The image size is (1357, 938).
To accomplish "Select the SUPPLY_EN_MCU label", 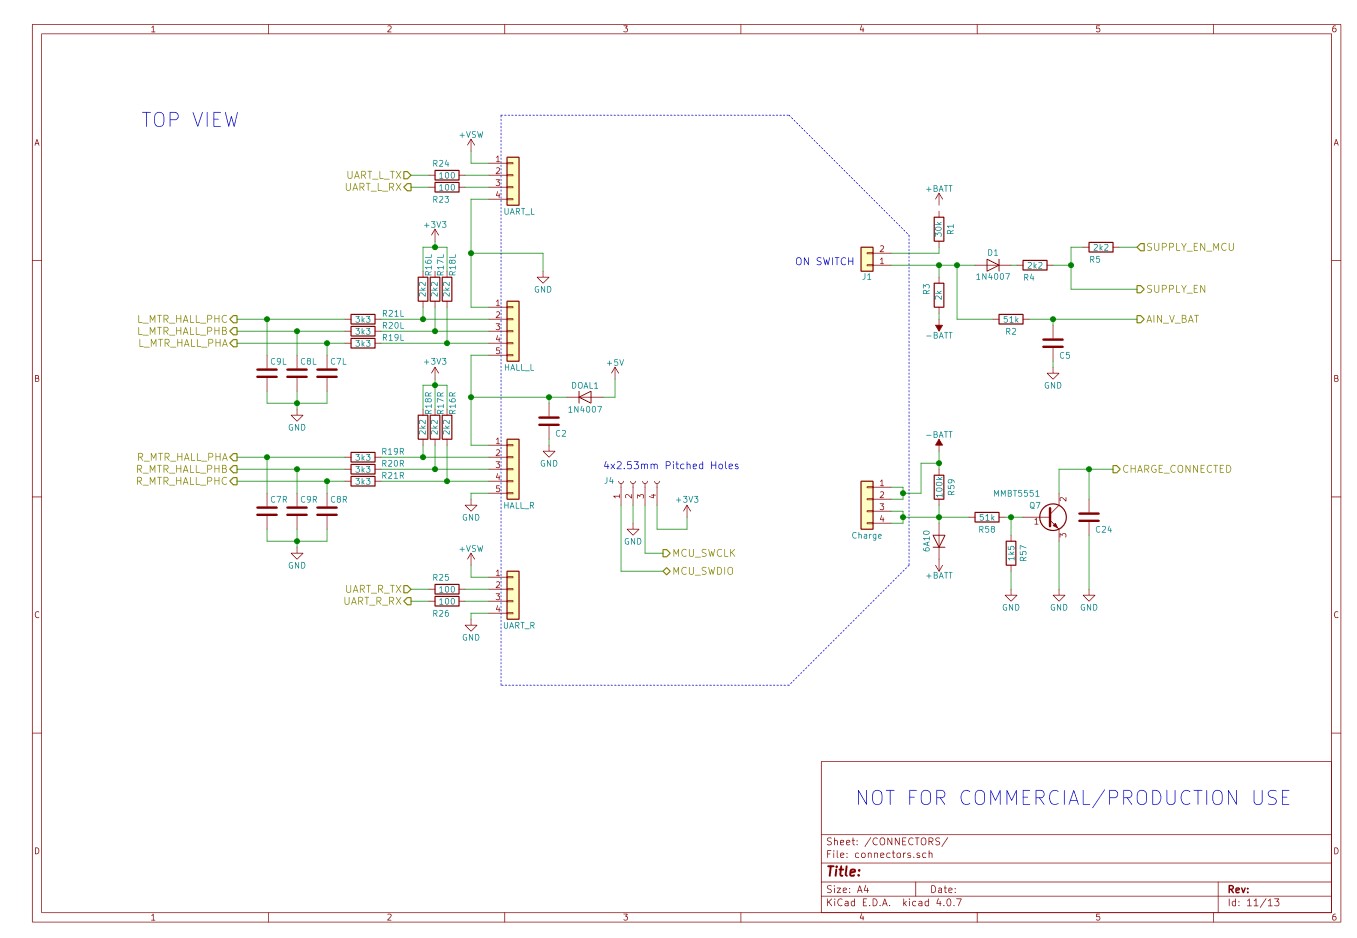I will 1186,247.
